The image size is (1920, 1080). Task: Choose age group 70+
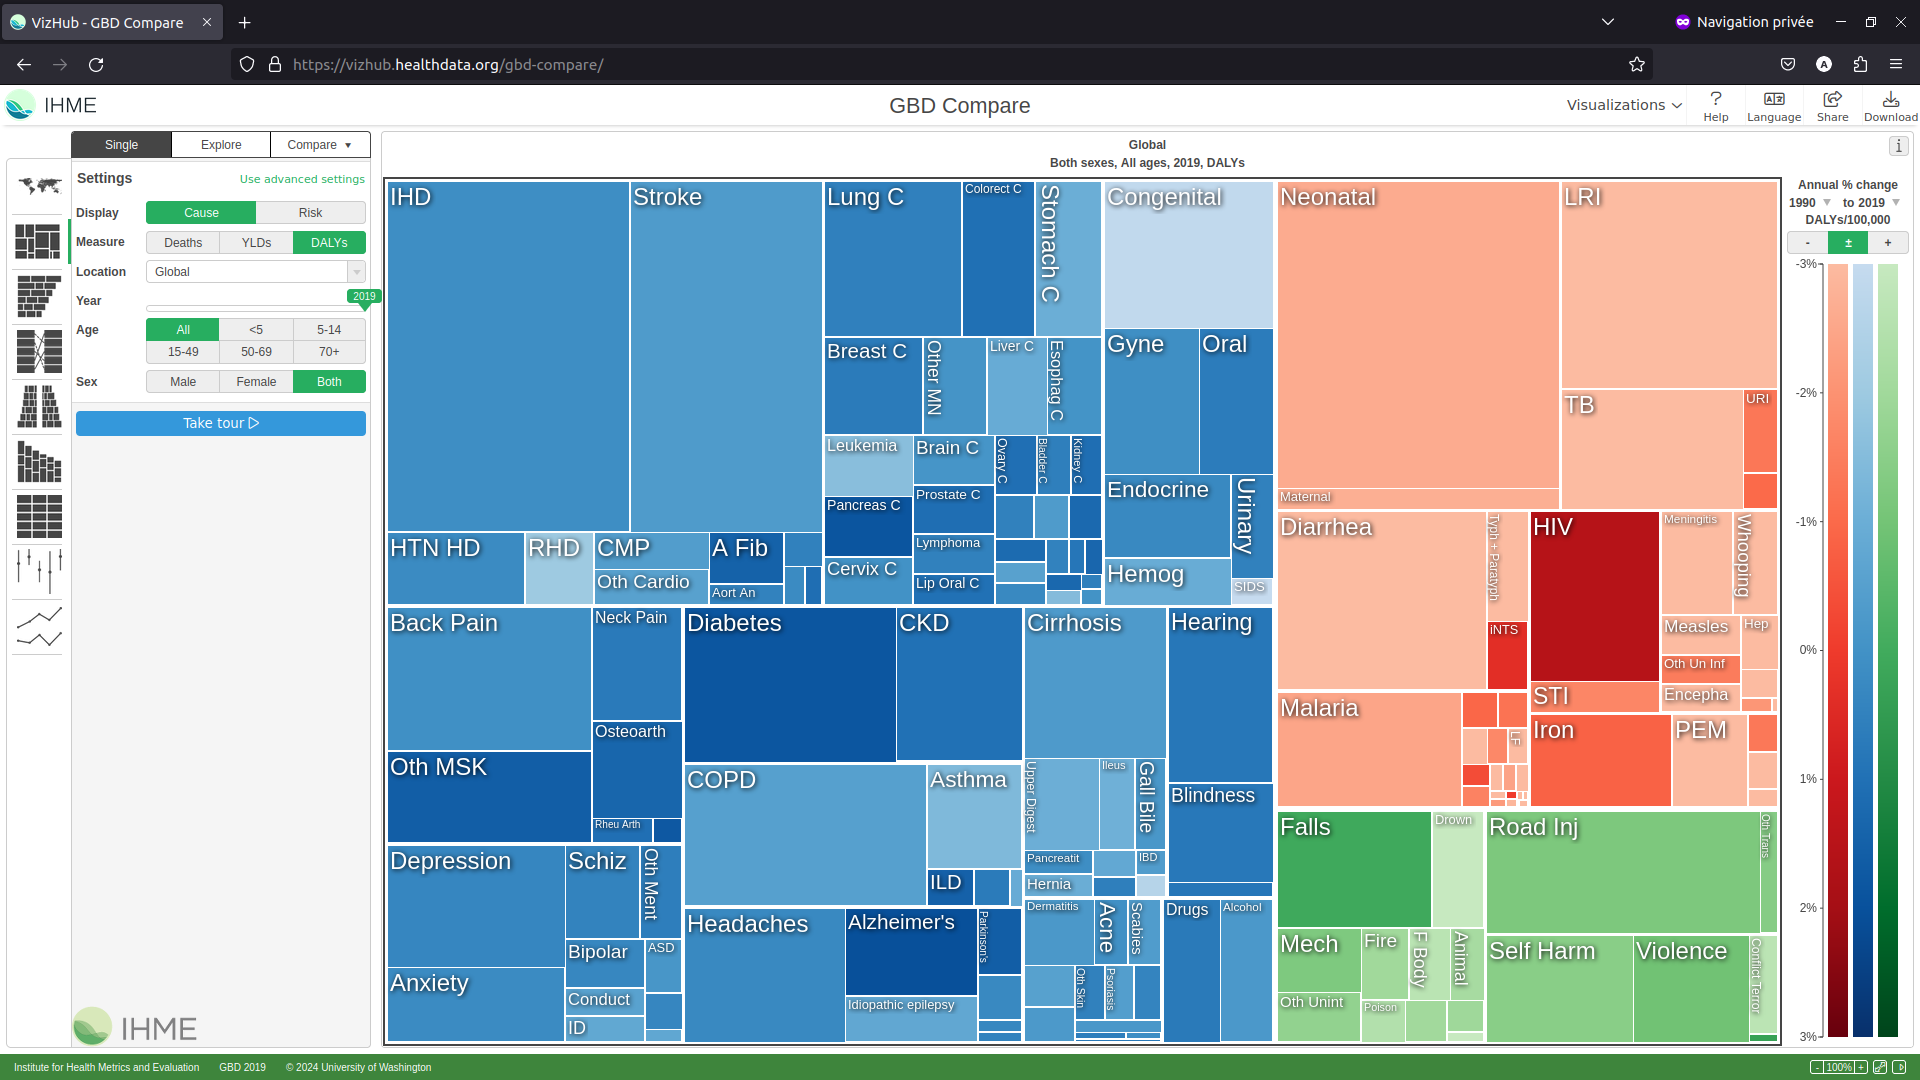pyautogui.click(x=329, y=352)
